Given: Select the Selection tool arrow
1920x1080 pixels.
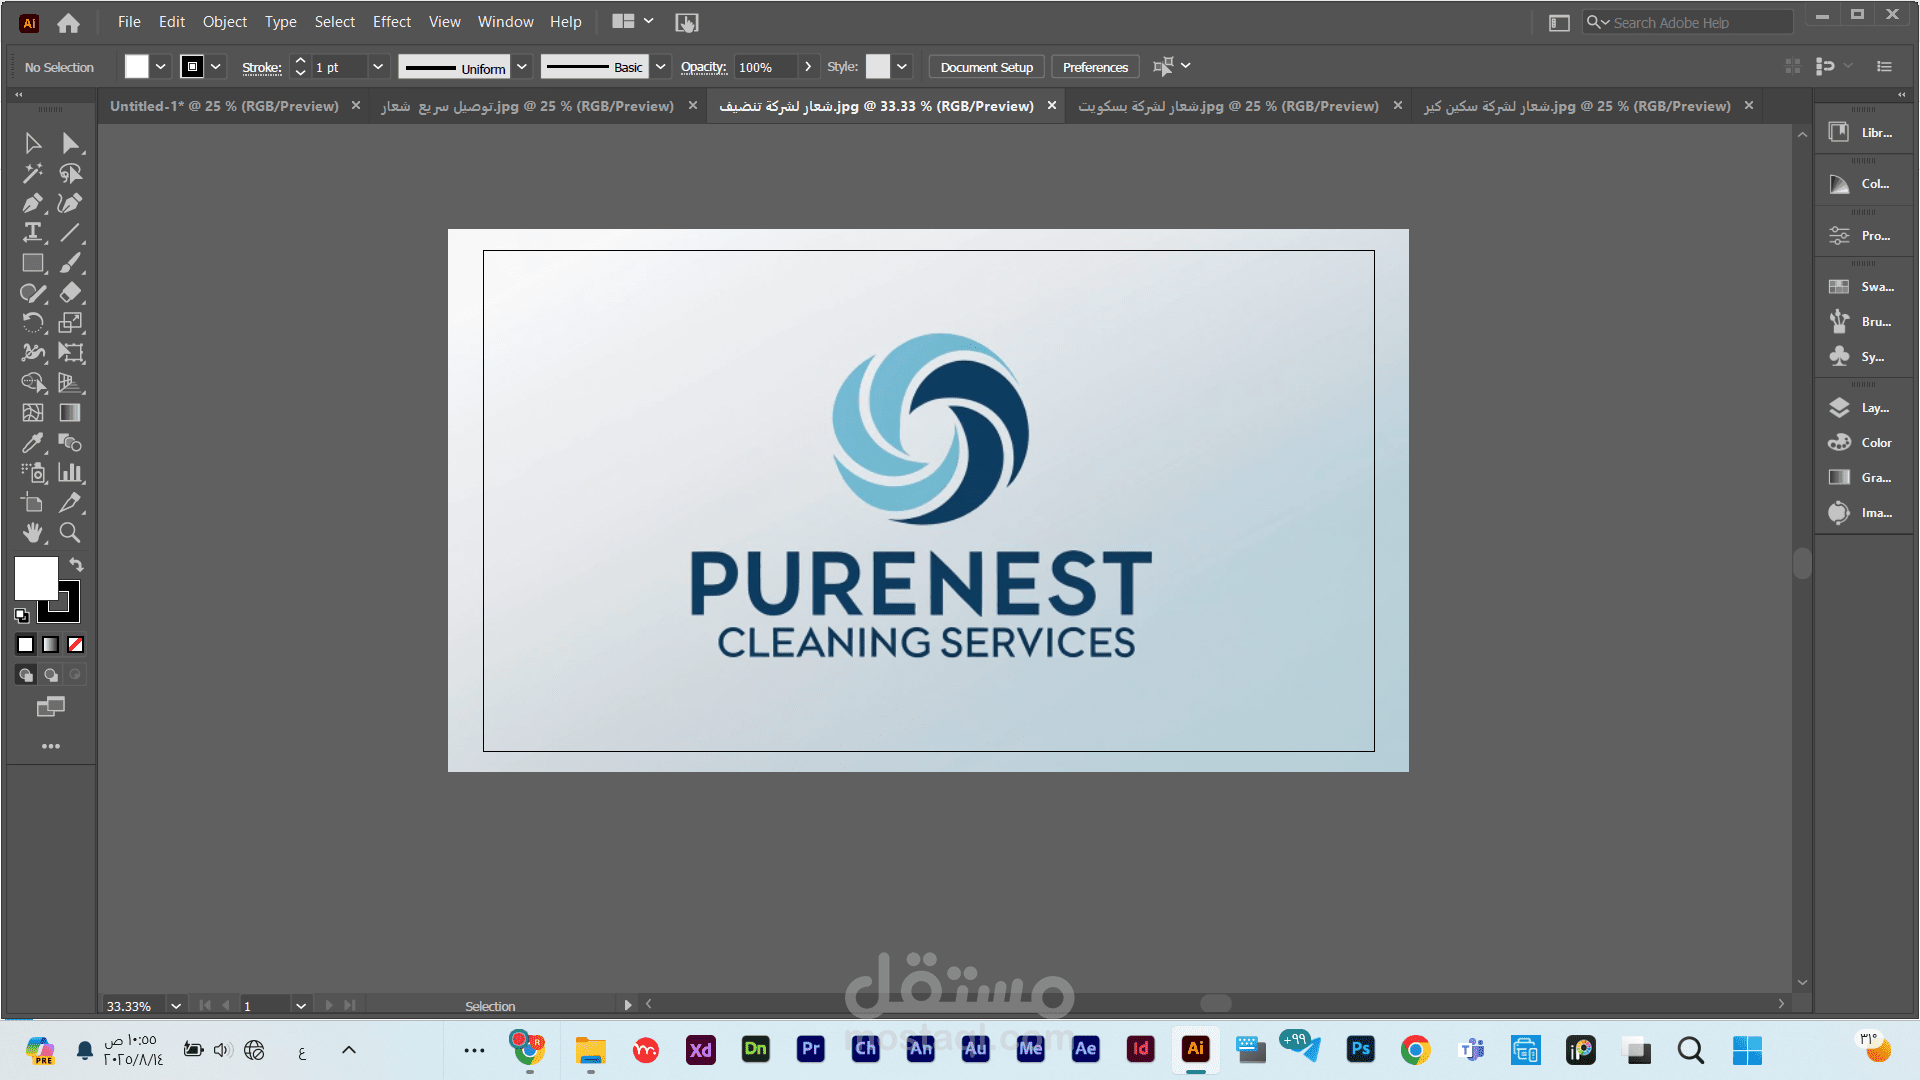Looking at the screenshot, I should pos(33,143).
